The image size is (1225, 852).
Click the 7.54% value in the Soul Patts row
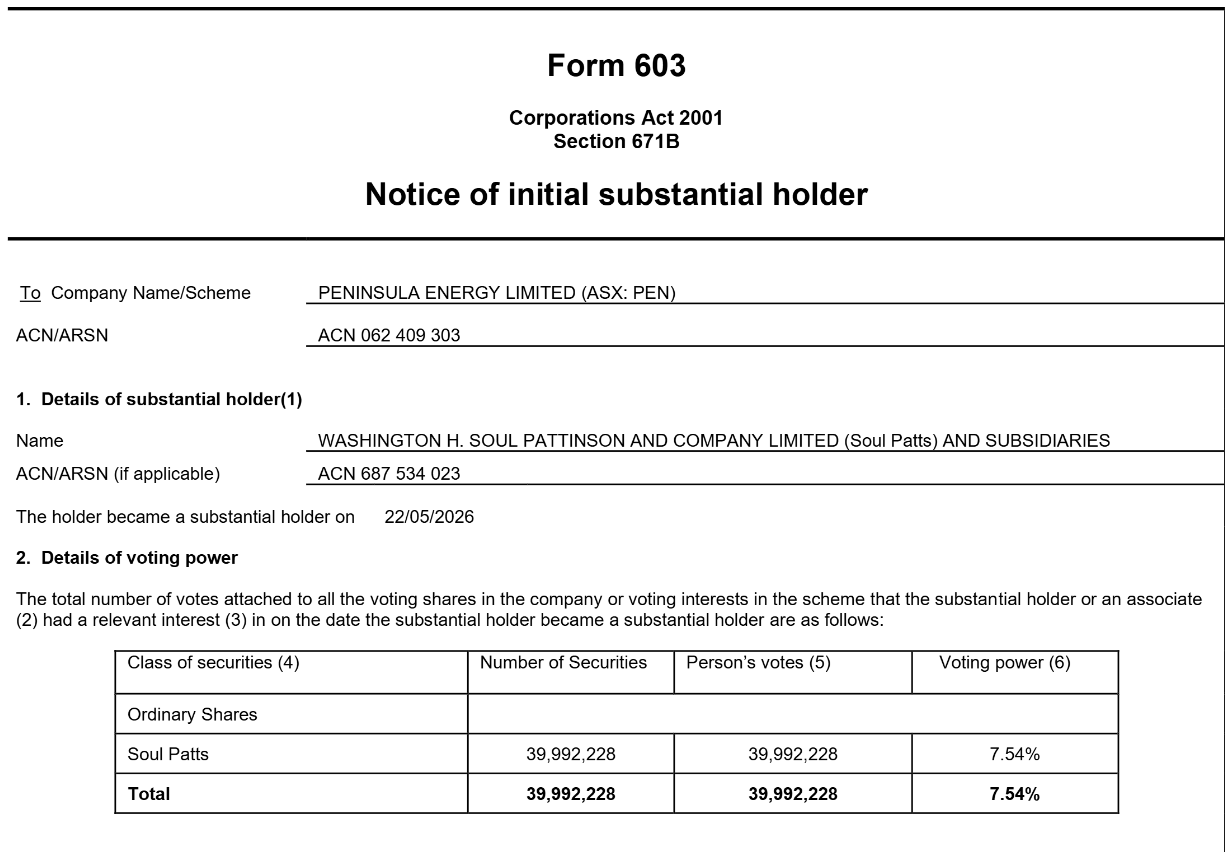pyautogui.click(x=1015, y=754)
